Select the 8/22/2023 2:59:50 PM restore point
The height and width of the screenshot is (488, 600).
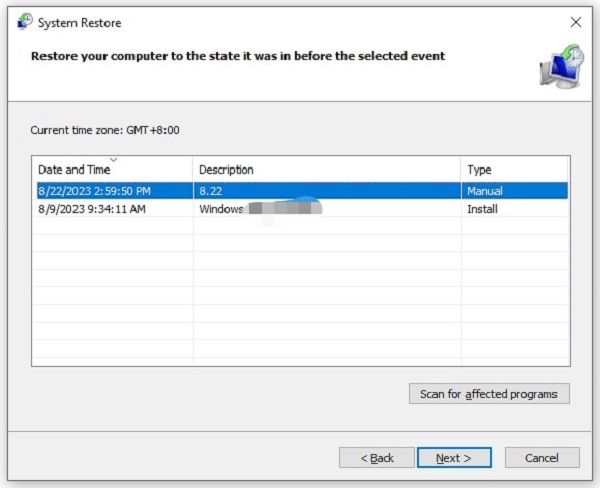pos(96,191)
